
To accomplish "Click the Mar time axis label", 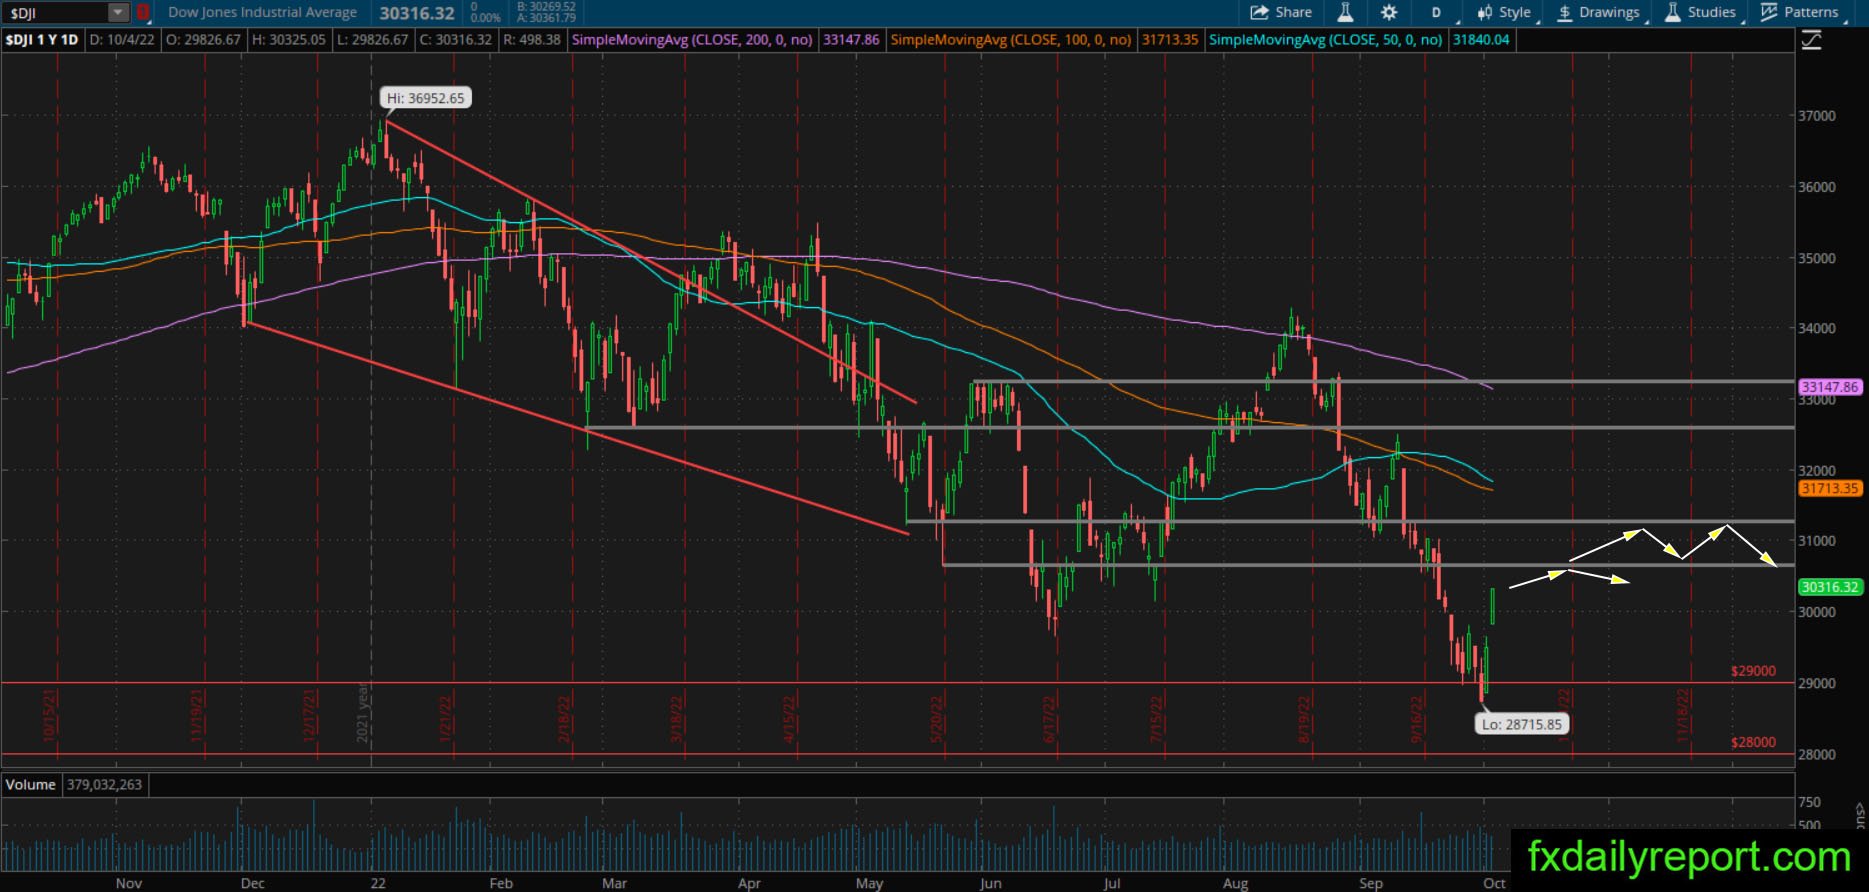I will [x=615, y=883].
